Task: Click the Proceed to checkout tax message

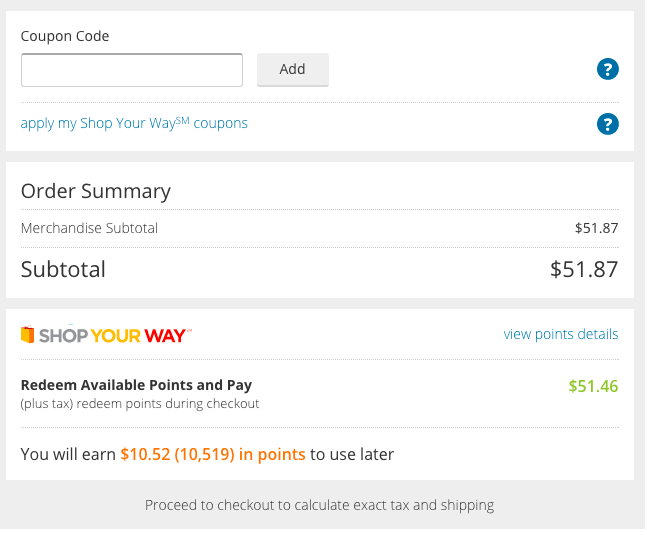Action: (x=319, y=505)
